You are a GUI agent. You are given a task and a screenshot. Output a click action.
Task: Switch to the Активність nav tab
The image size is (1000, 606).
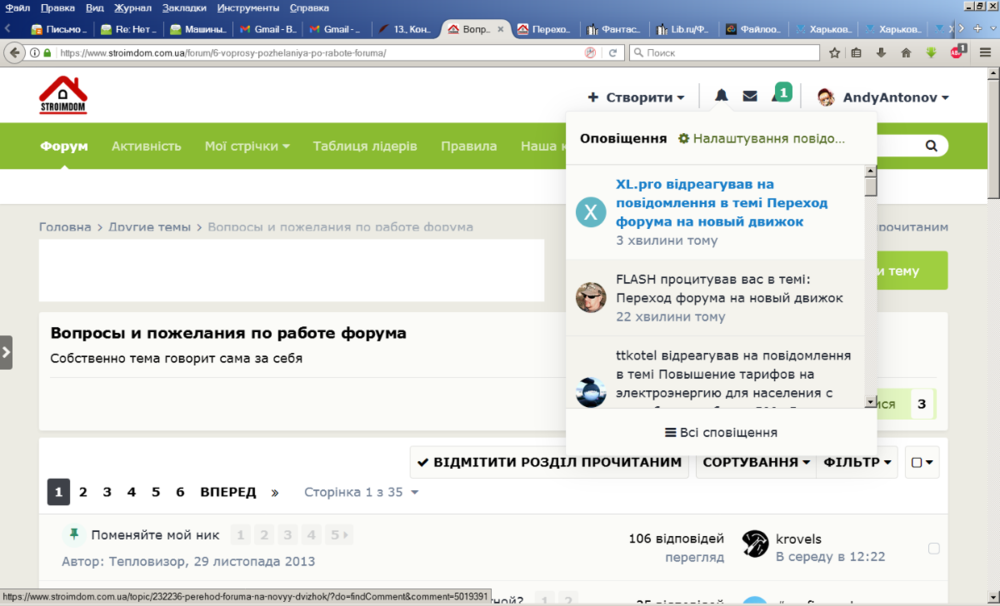coord(146,146)
